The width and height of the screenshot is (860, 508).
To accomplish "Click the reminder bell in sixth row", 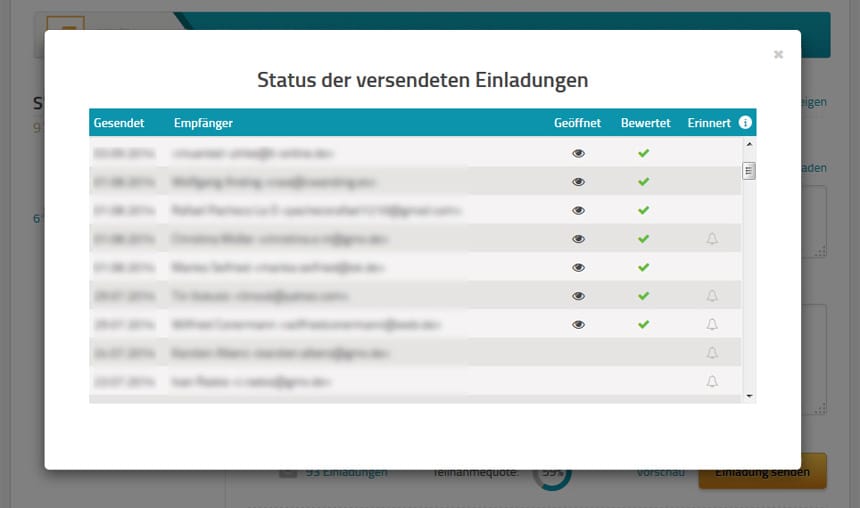I will [x=712, y=296].
